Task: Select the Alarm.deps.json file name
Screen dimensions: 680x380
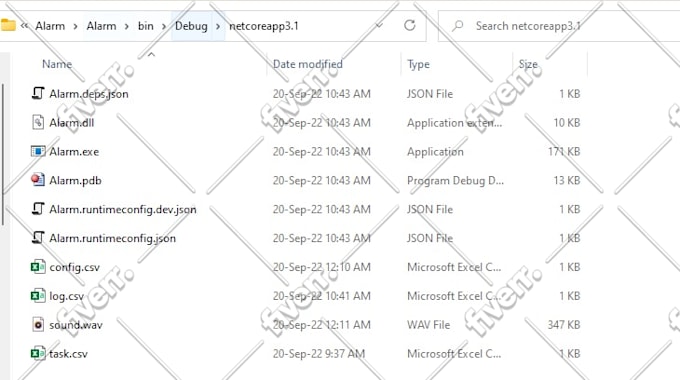Action: [89, 94]
